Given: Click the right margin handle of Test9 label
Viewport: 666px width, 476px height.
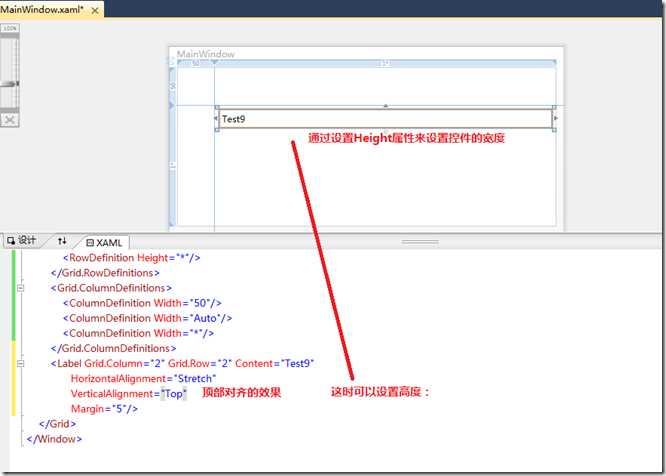Looking at the screenshot, I should click(x=556, y=118).
